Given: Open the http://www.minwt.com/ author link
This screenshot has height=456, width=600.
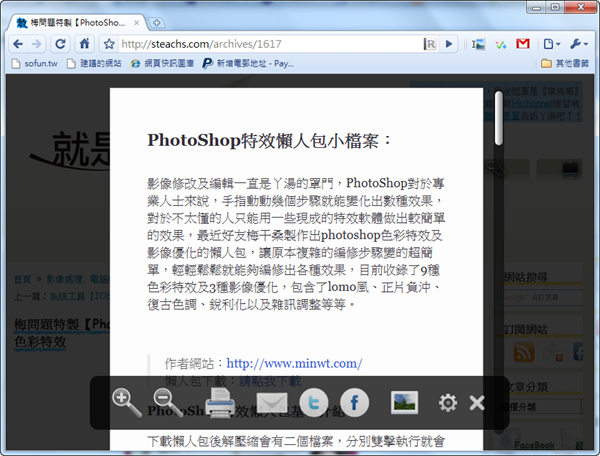Looking at the screenshot, I should pos(294,363).
